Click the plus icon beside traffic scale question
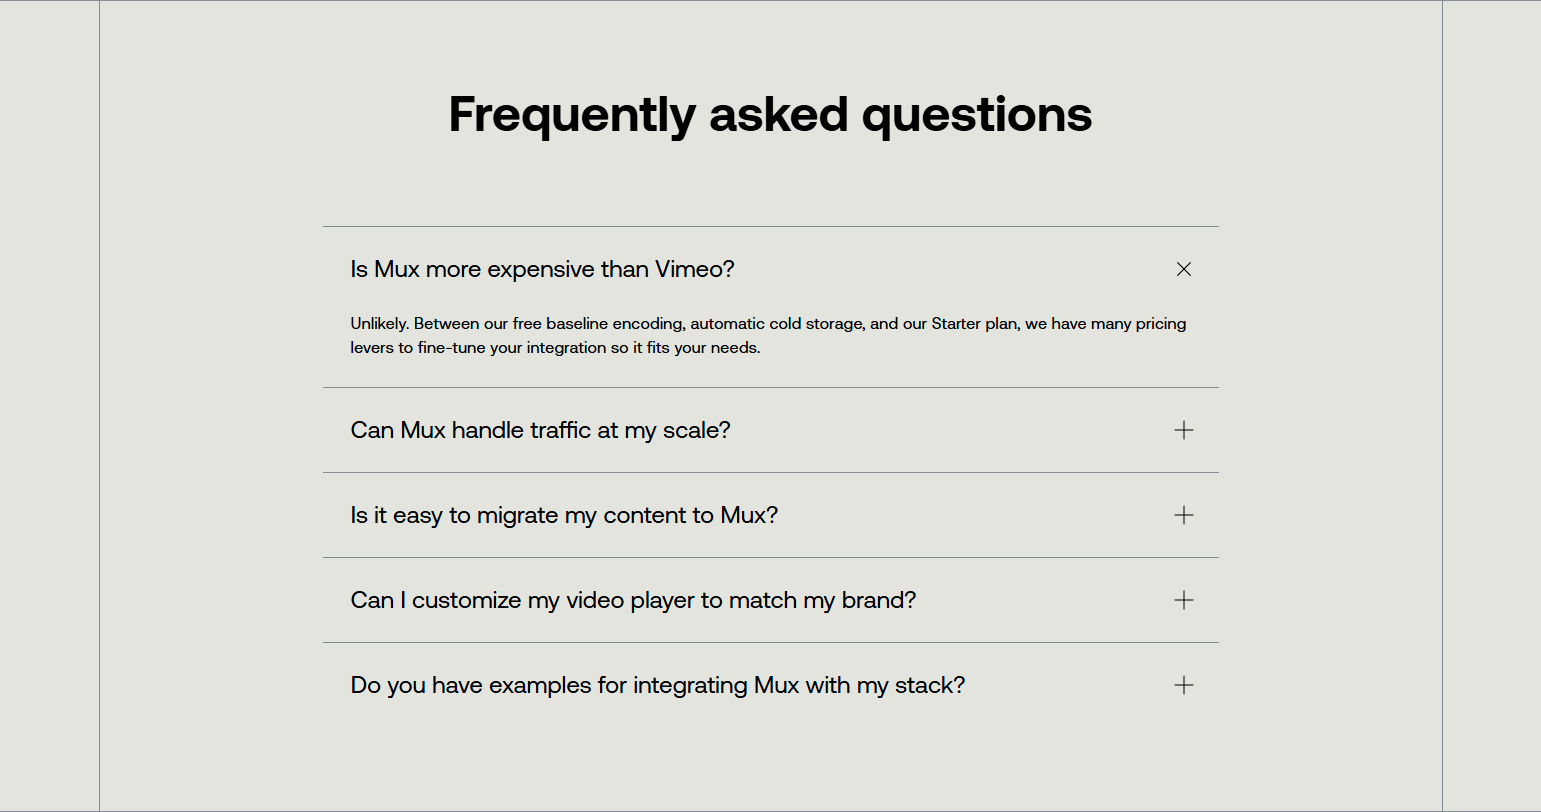 [1184, 430]
